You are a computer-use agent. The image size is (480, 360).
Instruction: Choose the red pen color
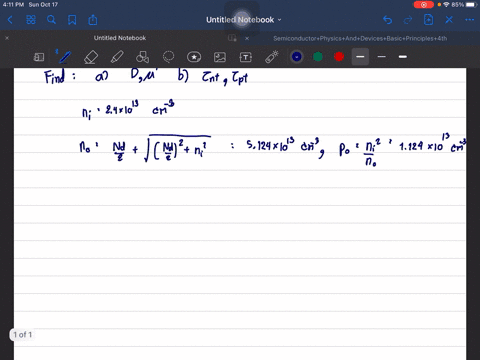[x=339, y=57]
